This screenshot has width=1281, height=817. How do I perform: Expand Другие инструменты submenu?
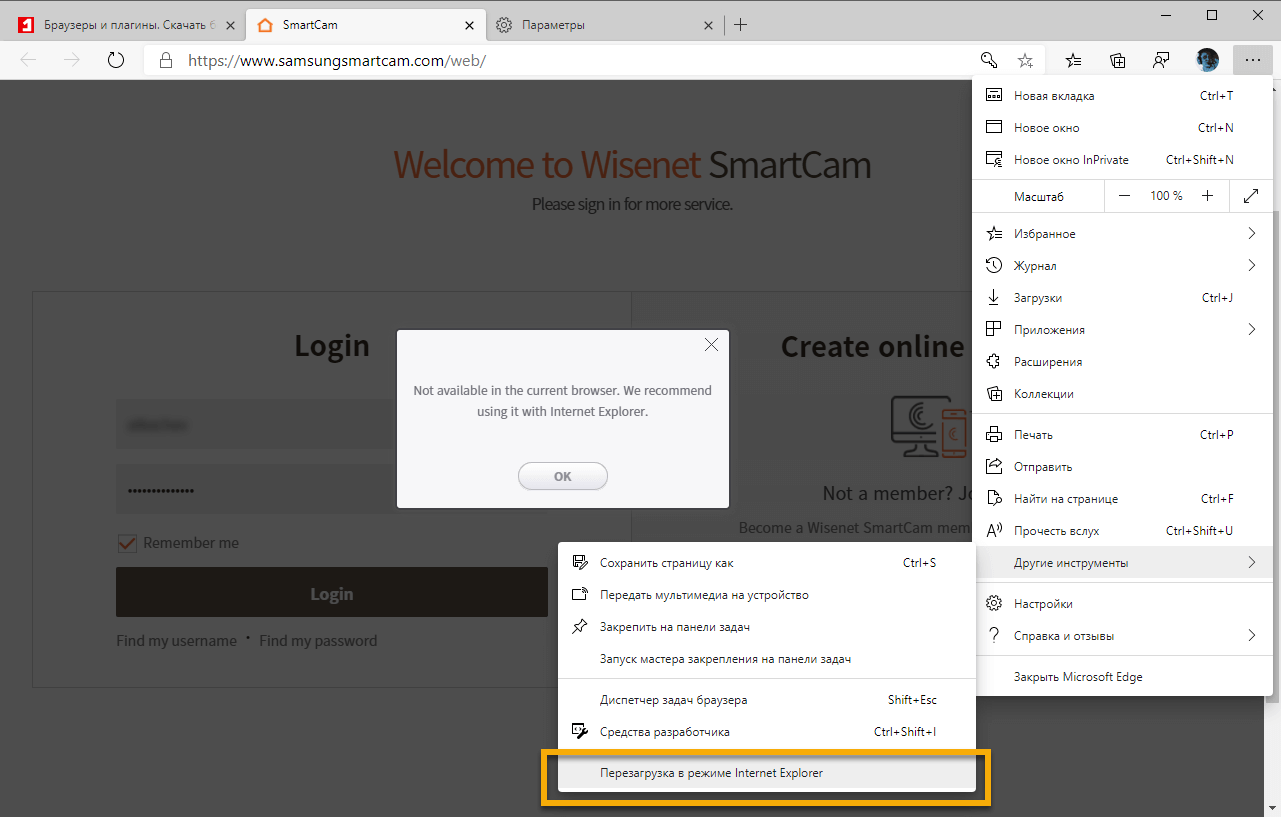pyautogui.click(x=1121, y=563)
